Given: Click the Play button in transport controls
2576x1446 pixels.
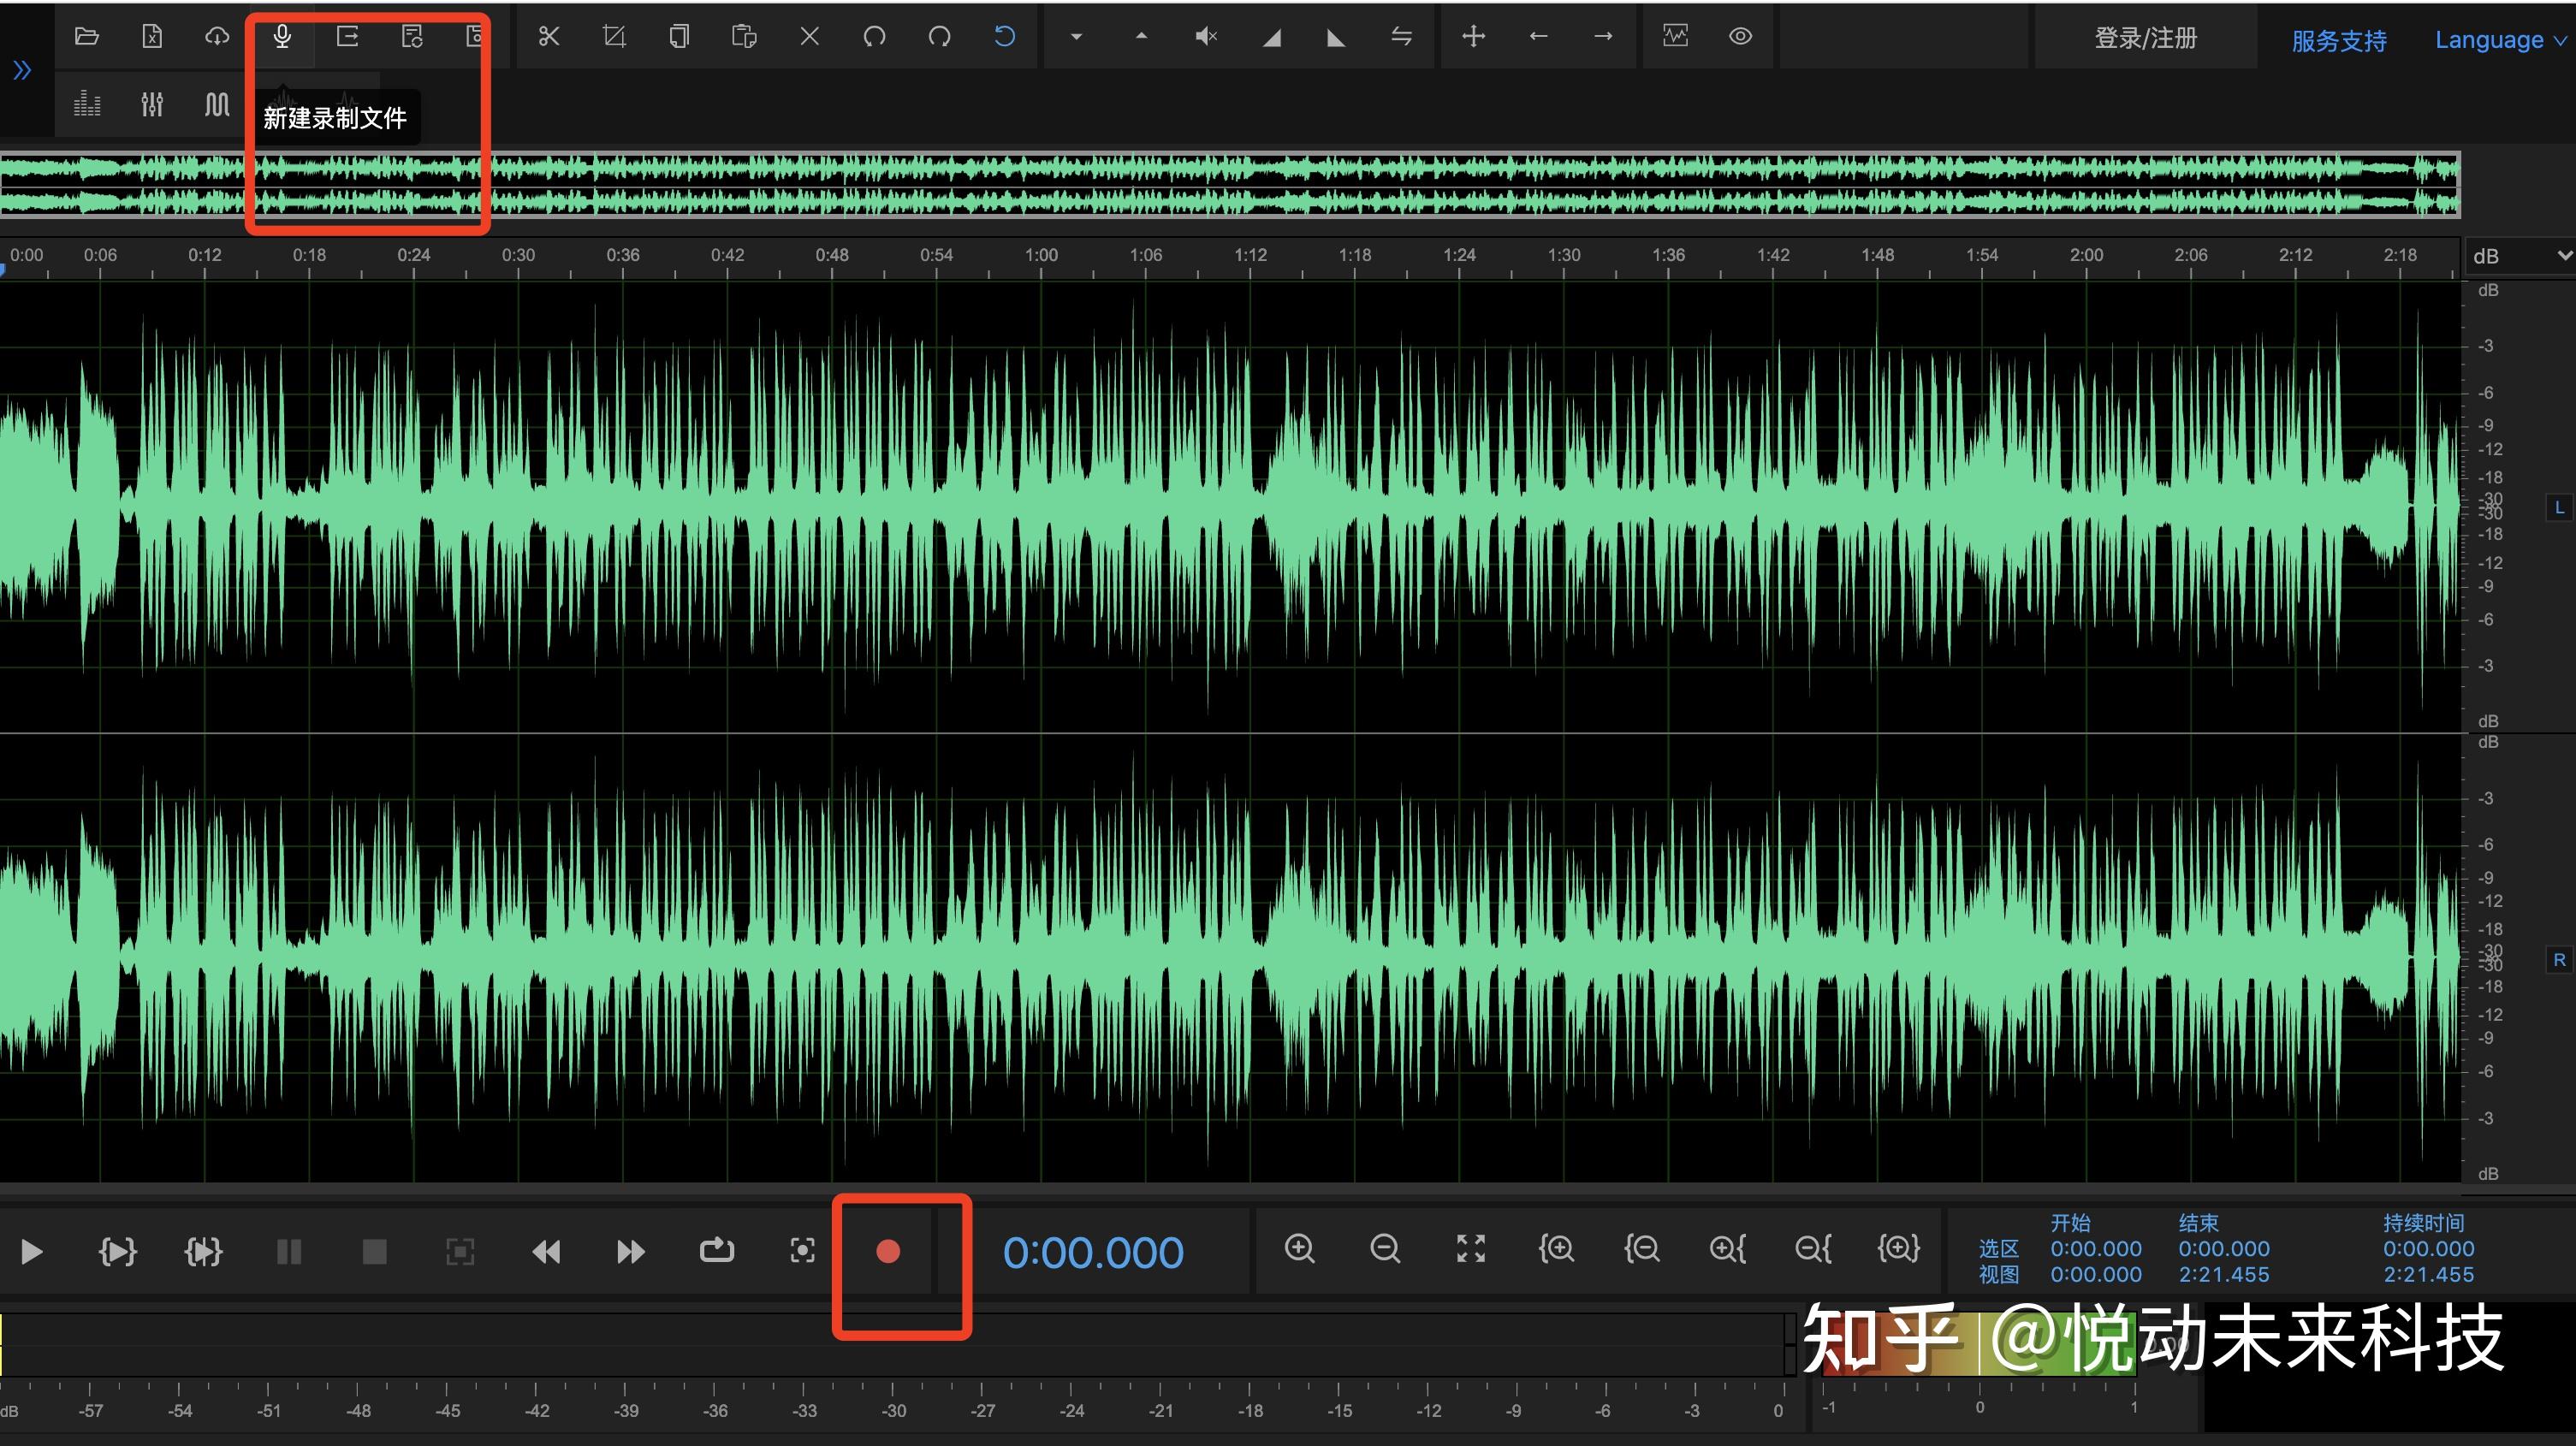Looking at the screenshot, I should (x=30, y=1251).
